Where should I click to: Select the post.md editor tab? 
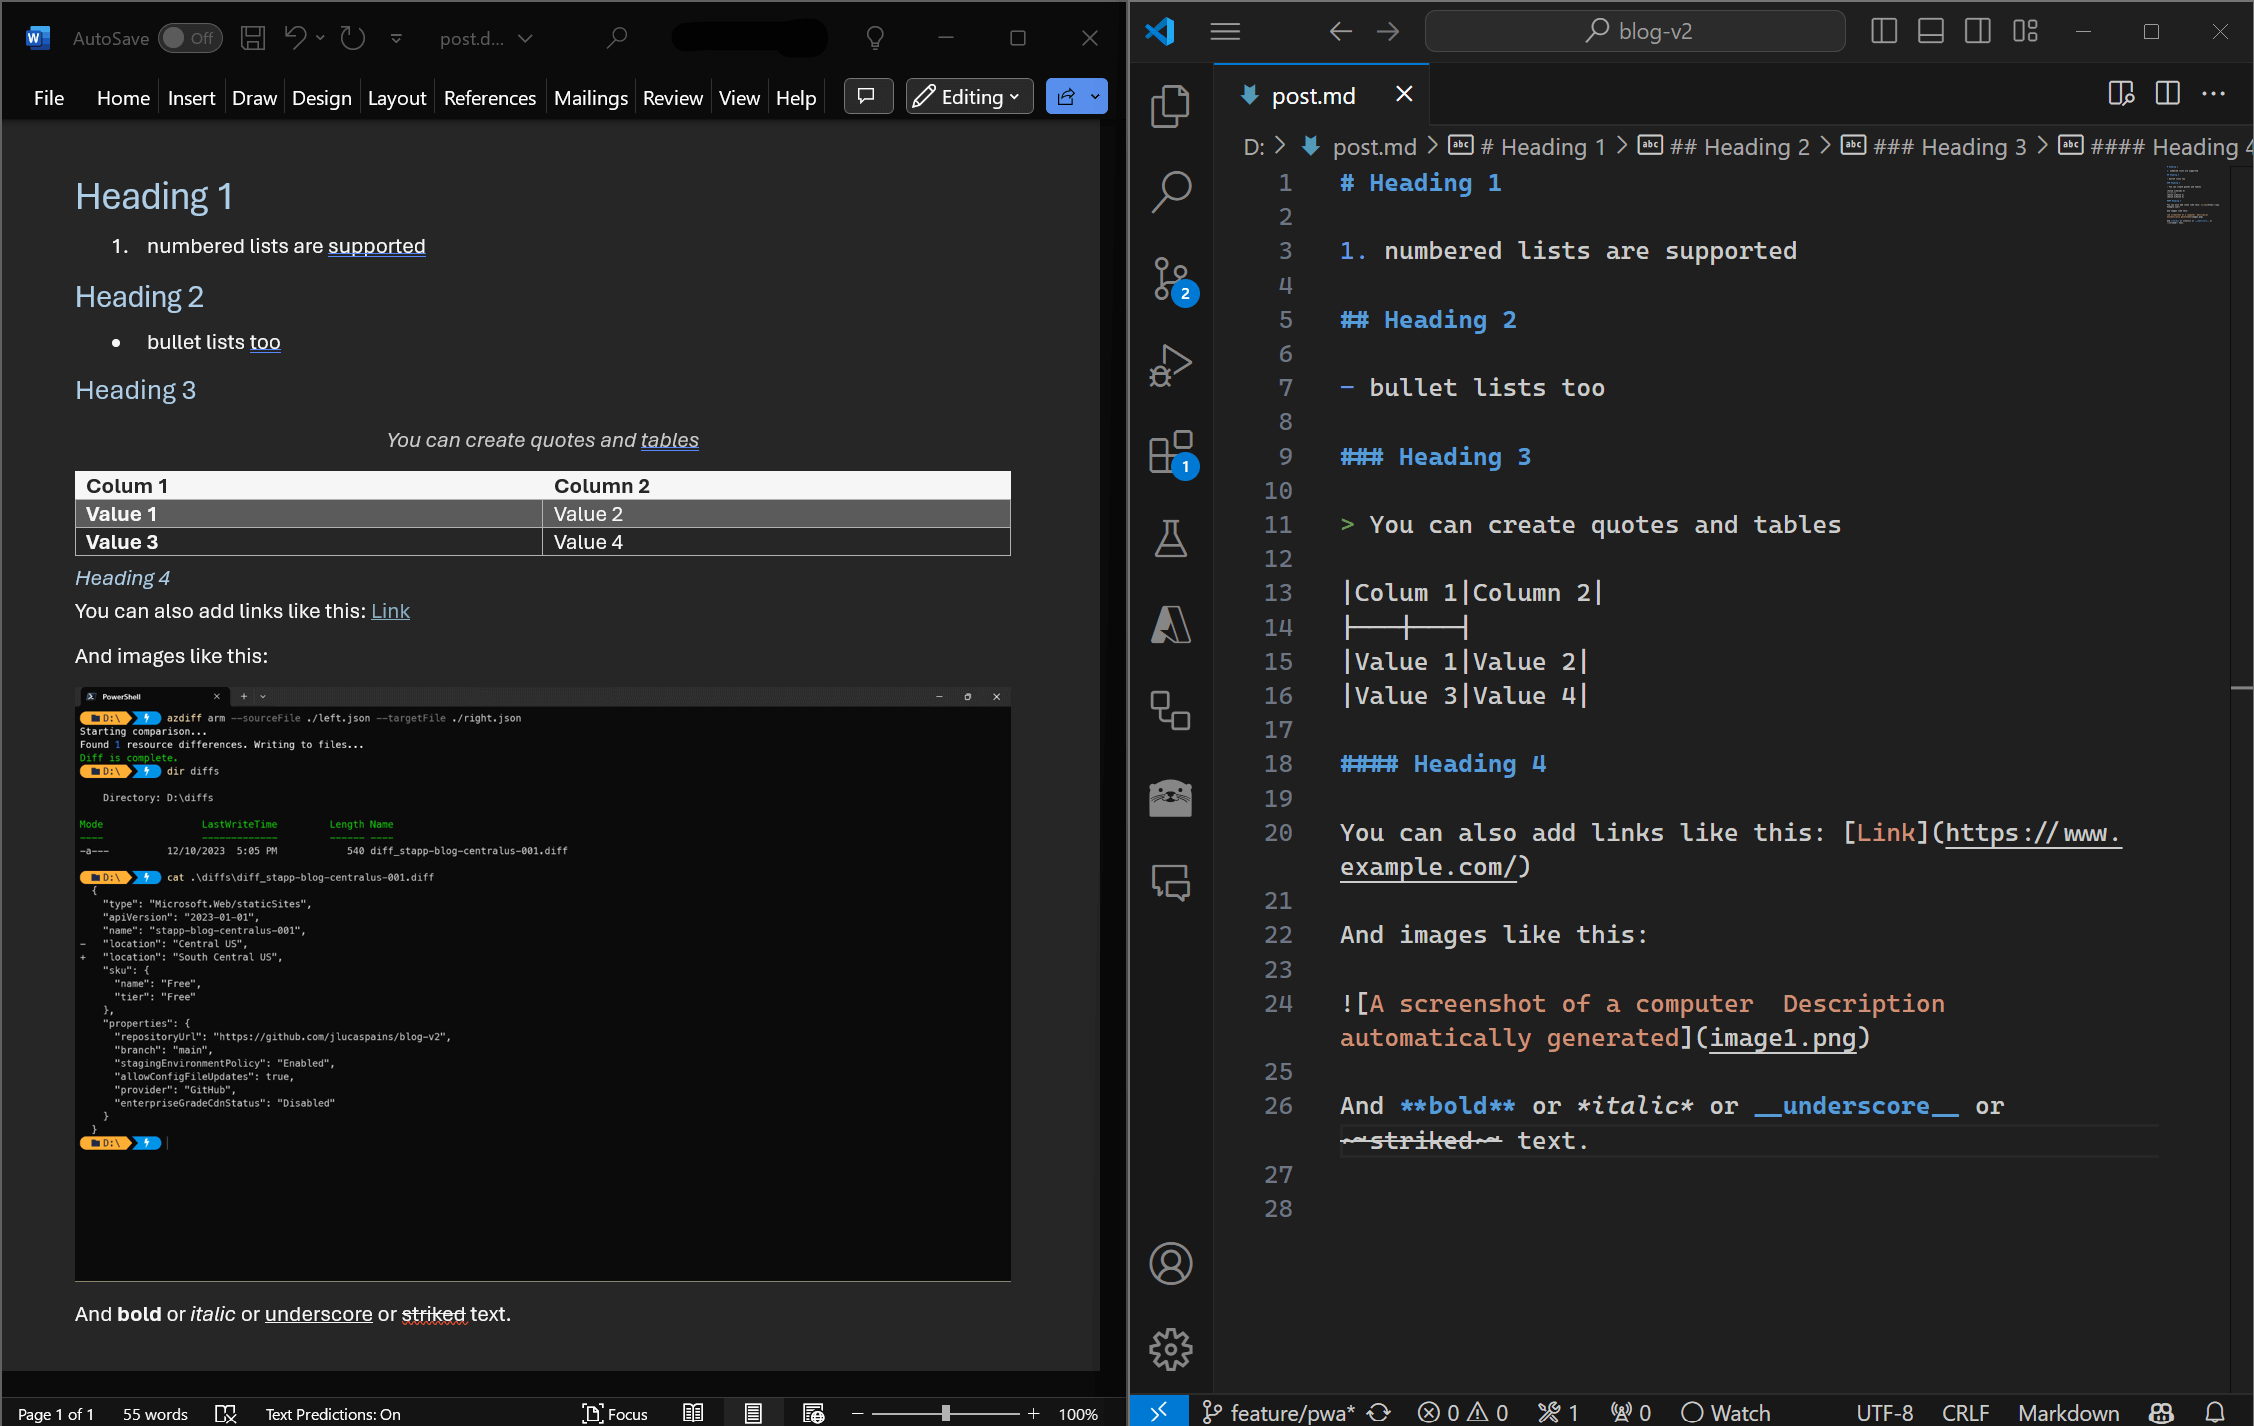click(x=1312, y=95)
